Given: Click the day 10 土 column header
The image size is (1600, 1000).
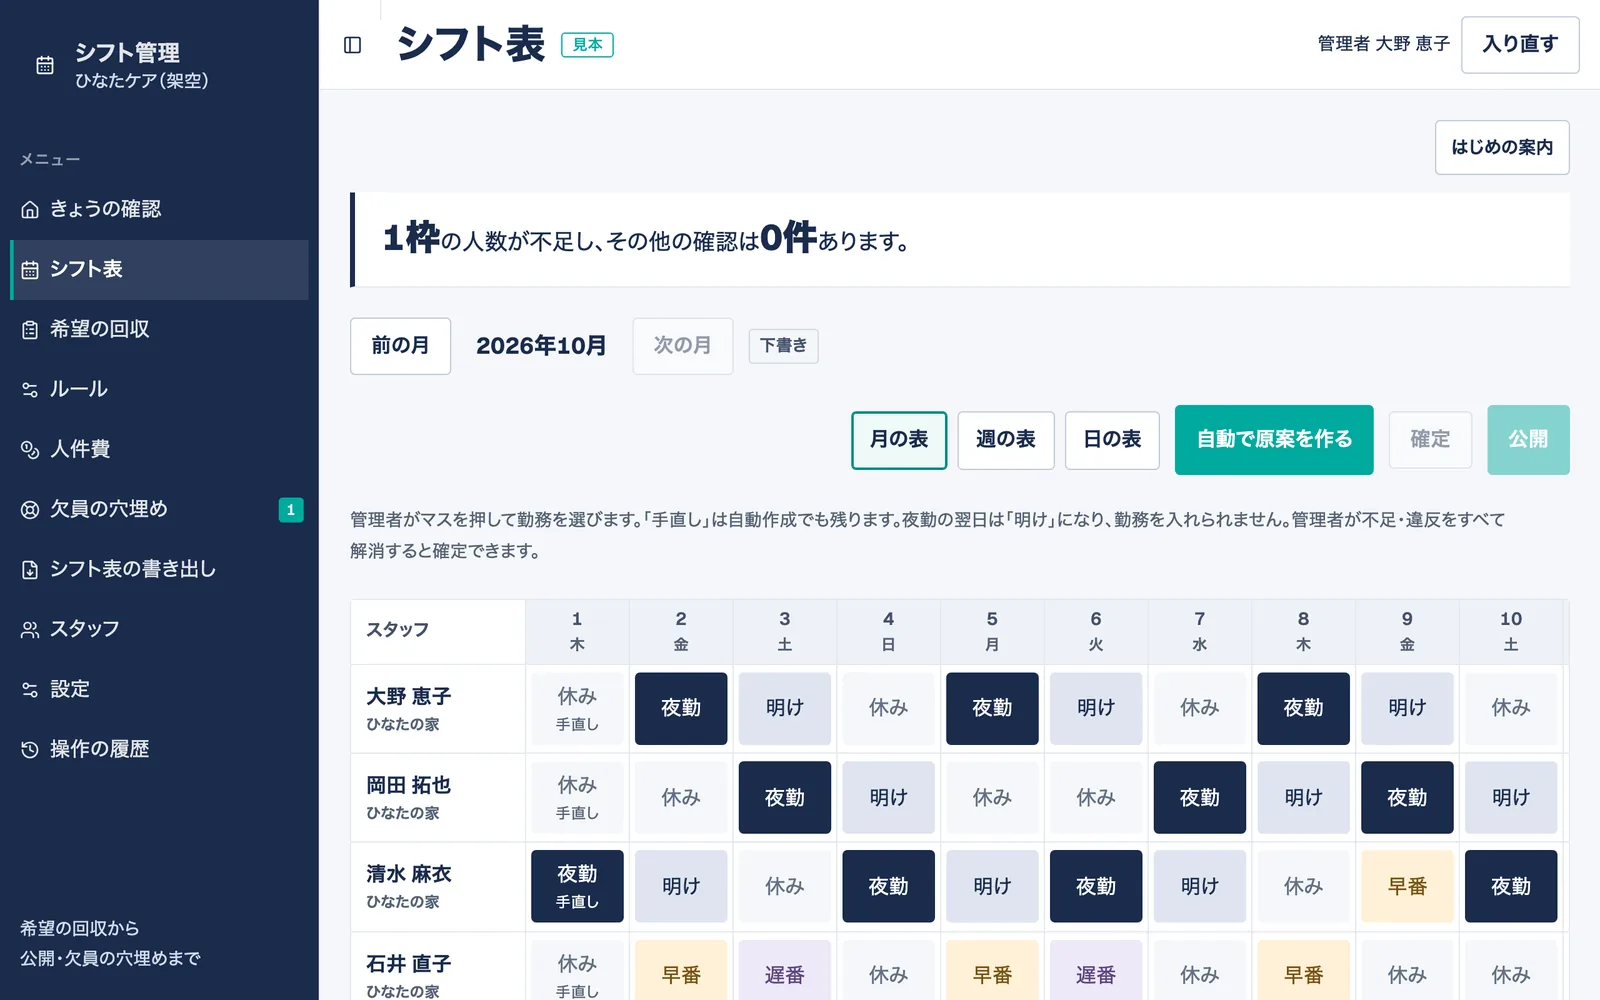Looking at the screenshot, I should pos(1511,632).
